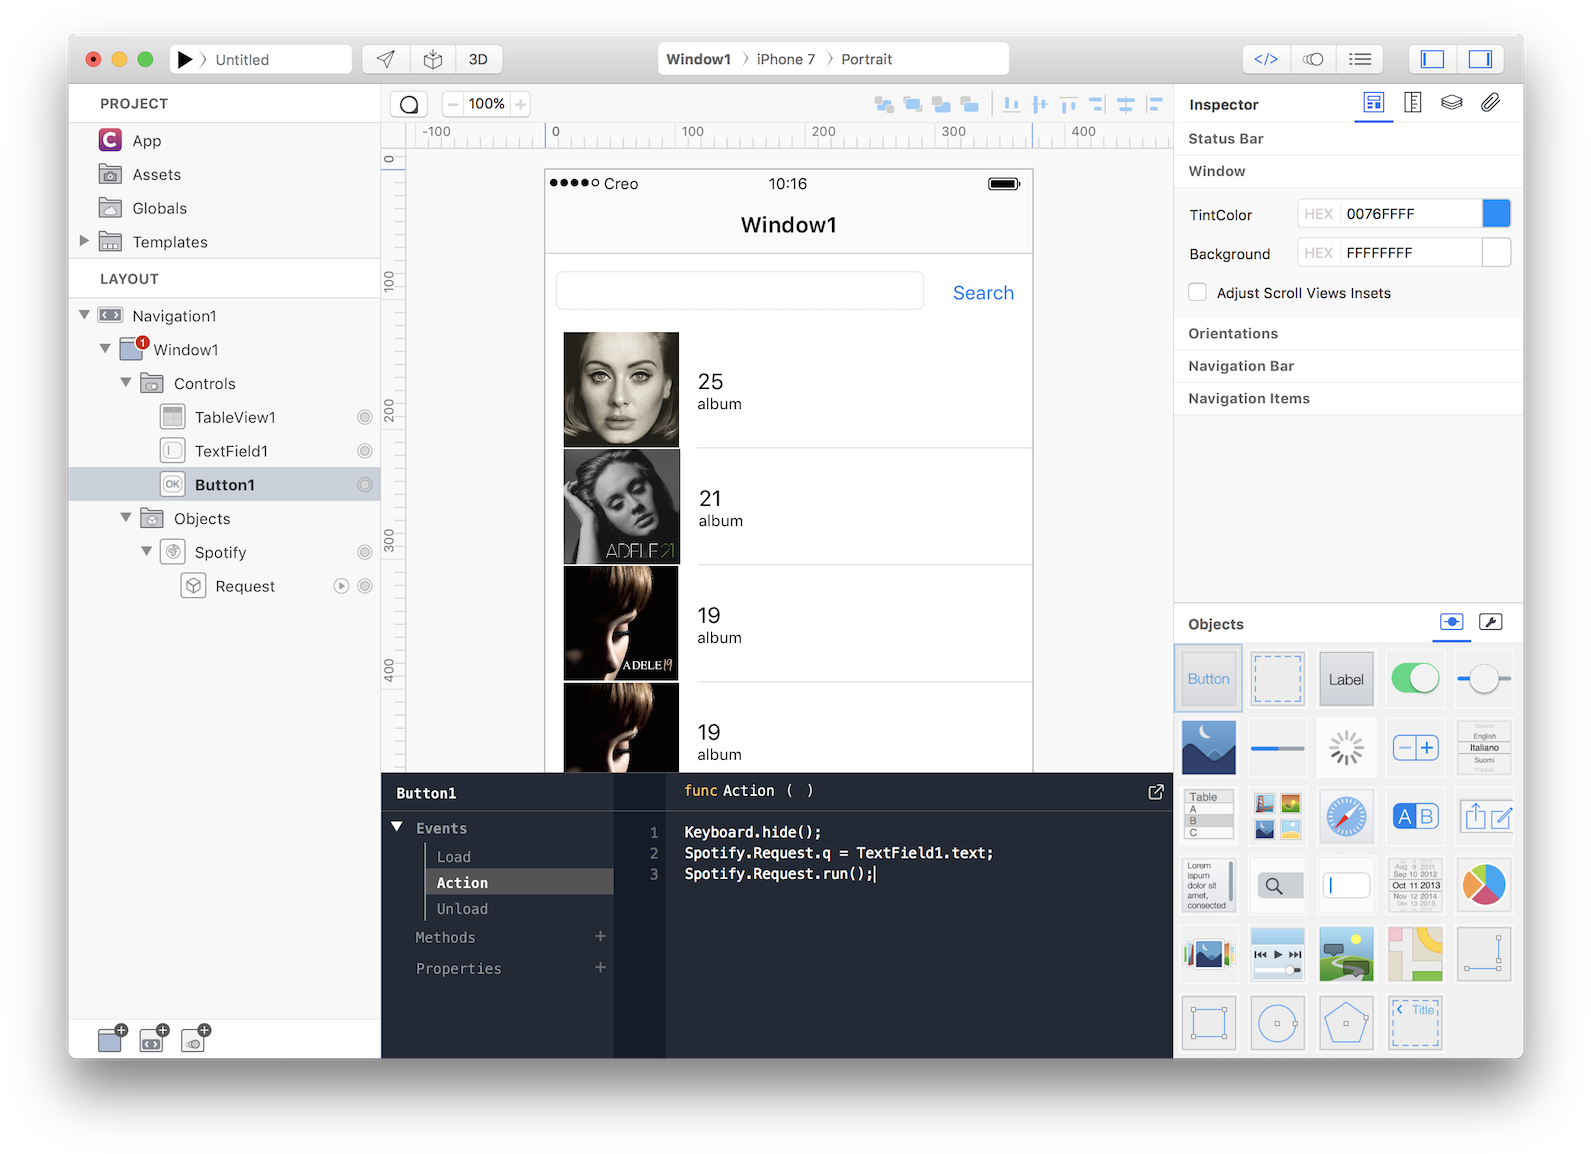Open the TintColor blue color swatch

coord(1496,214)
